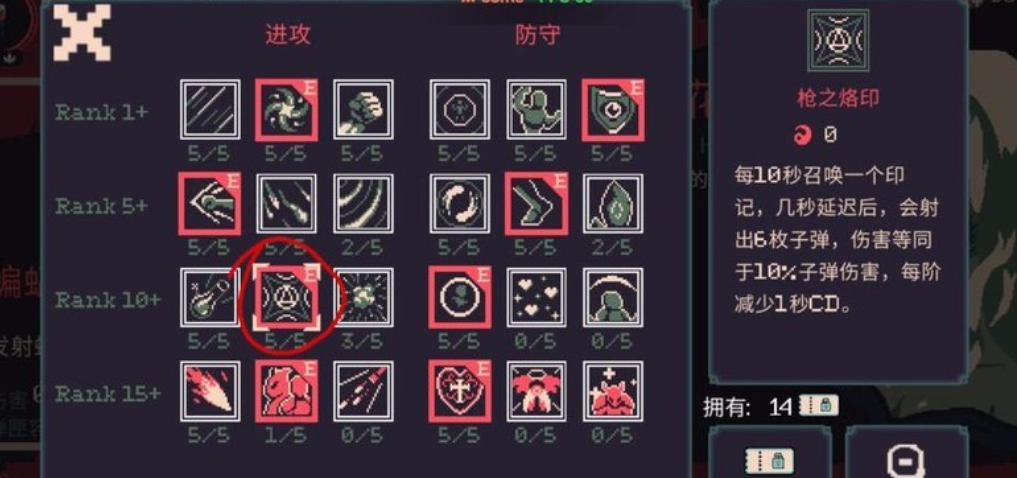Select the angel wings rune in Rank 15+

tap(536, 391)
